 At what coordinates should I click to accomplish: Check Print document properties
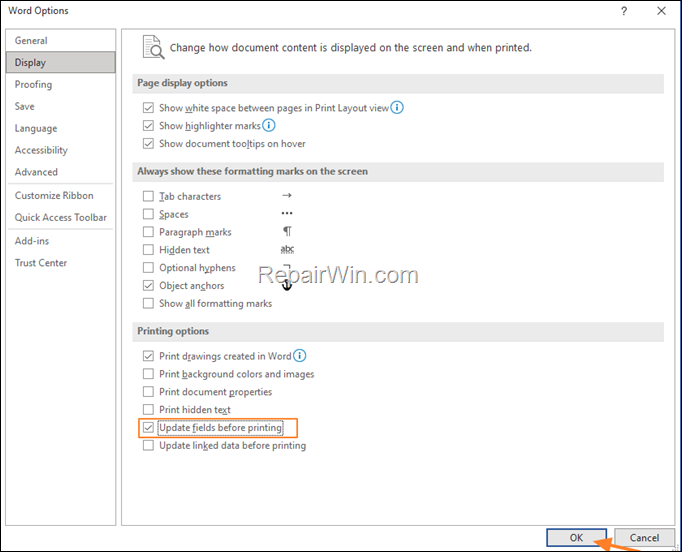148,391
